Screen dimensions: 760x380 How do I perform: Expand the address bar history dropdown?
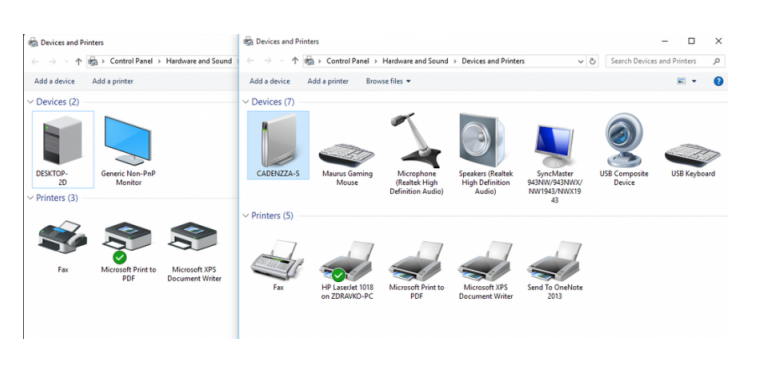click(x=581, y=62)
